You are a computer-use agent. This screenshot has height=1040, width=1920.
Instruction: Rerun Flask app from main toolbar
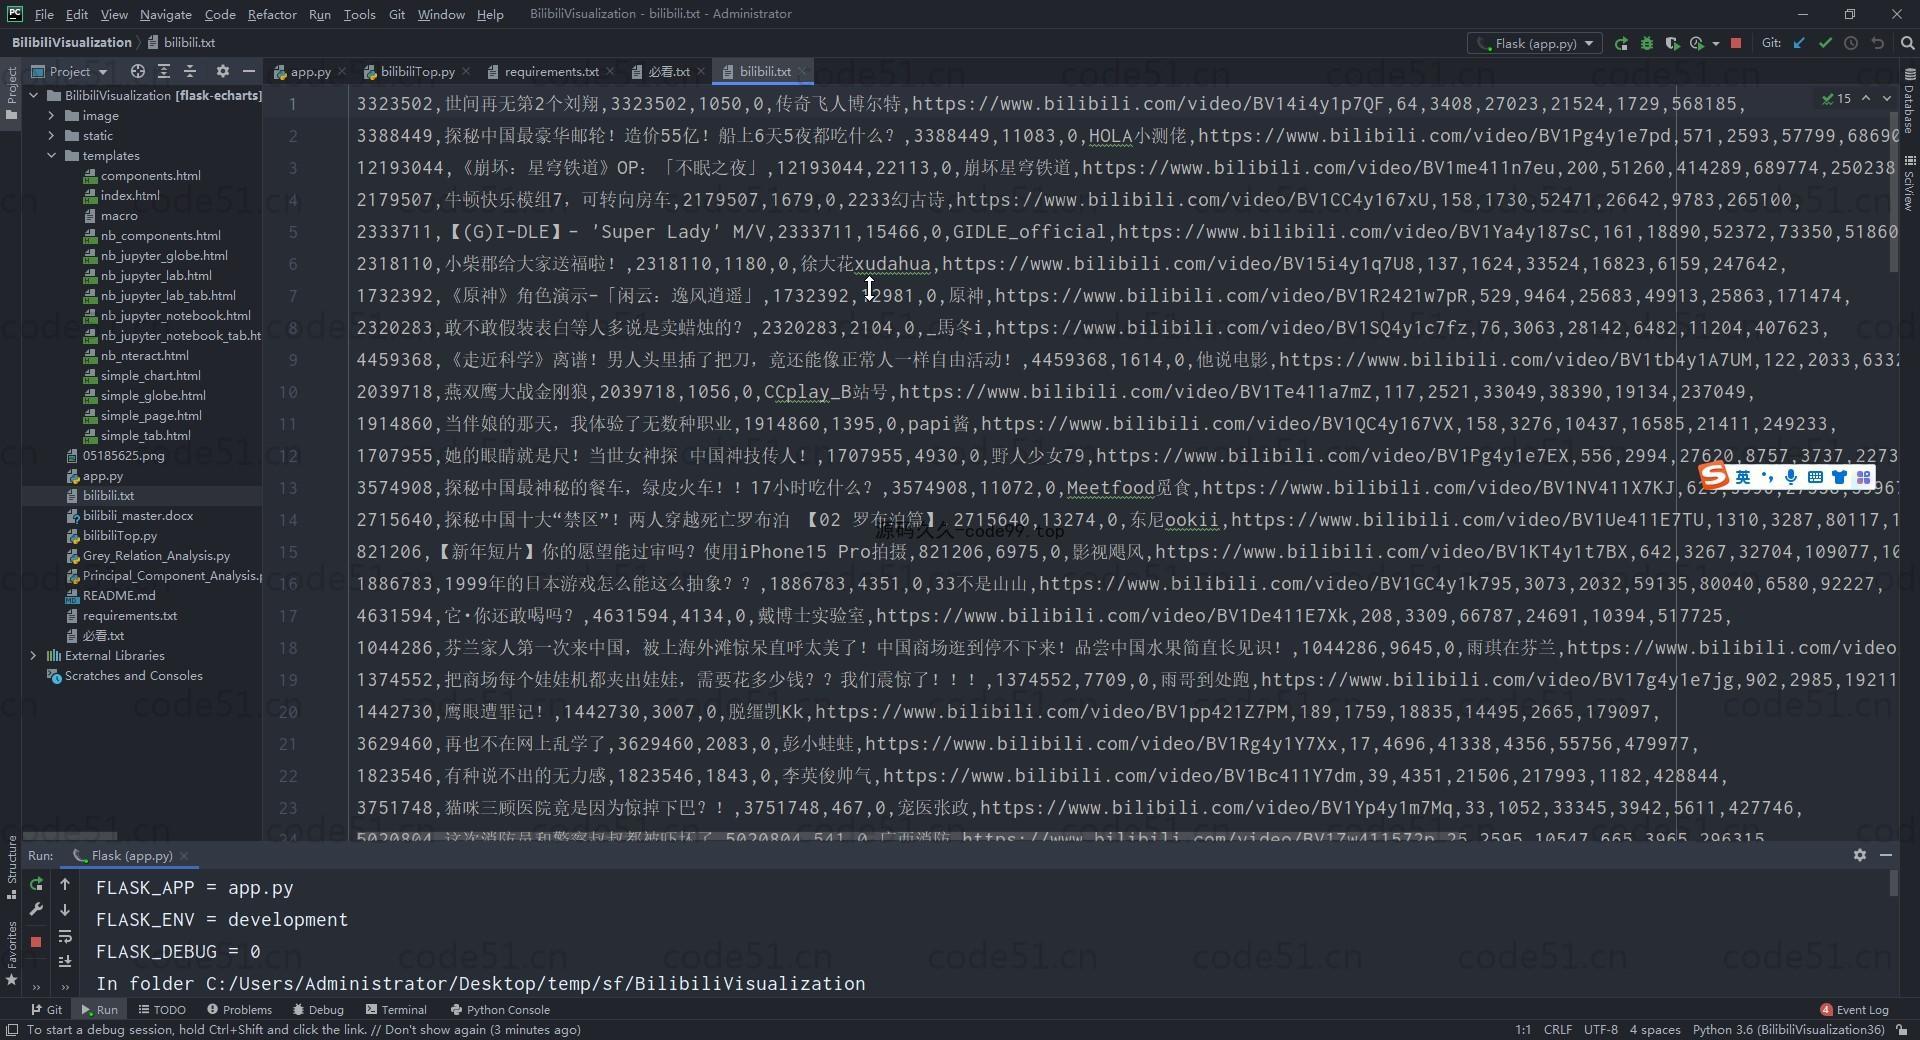[1621, 43]
